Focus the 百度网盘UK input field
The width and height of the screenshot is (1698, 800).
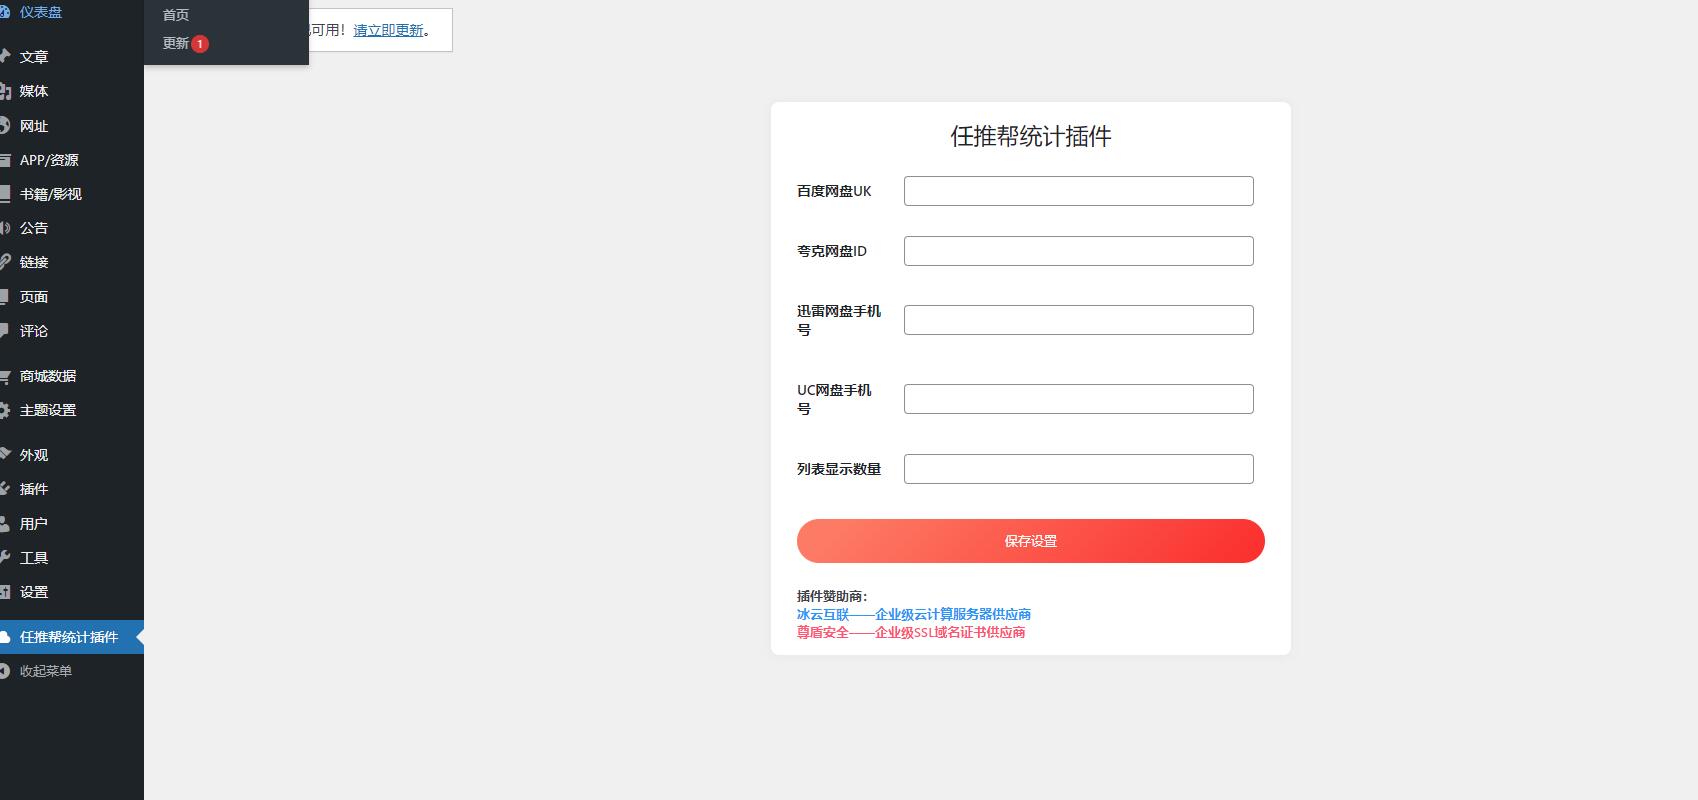(1078, 191)
